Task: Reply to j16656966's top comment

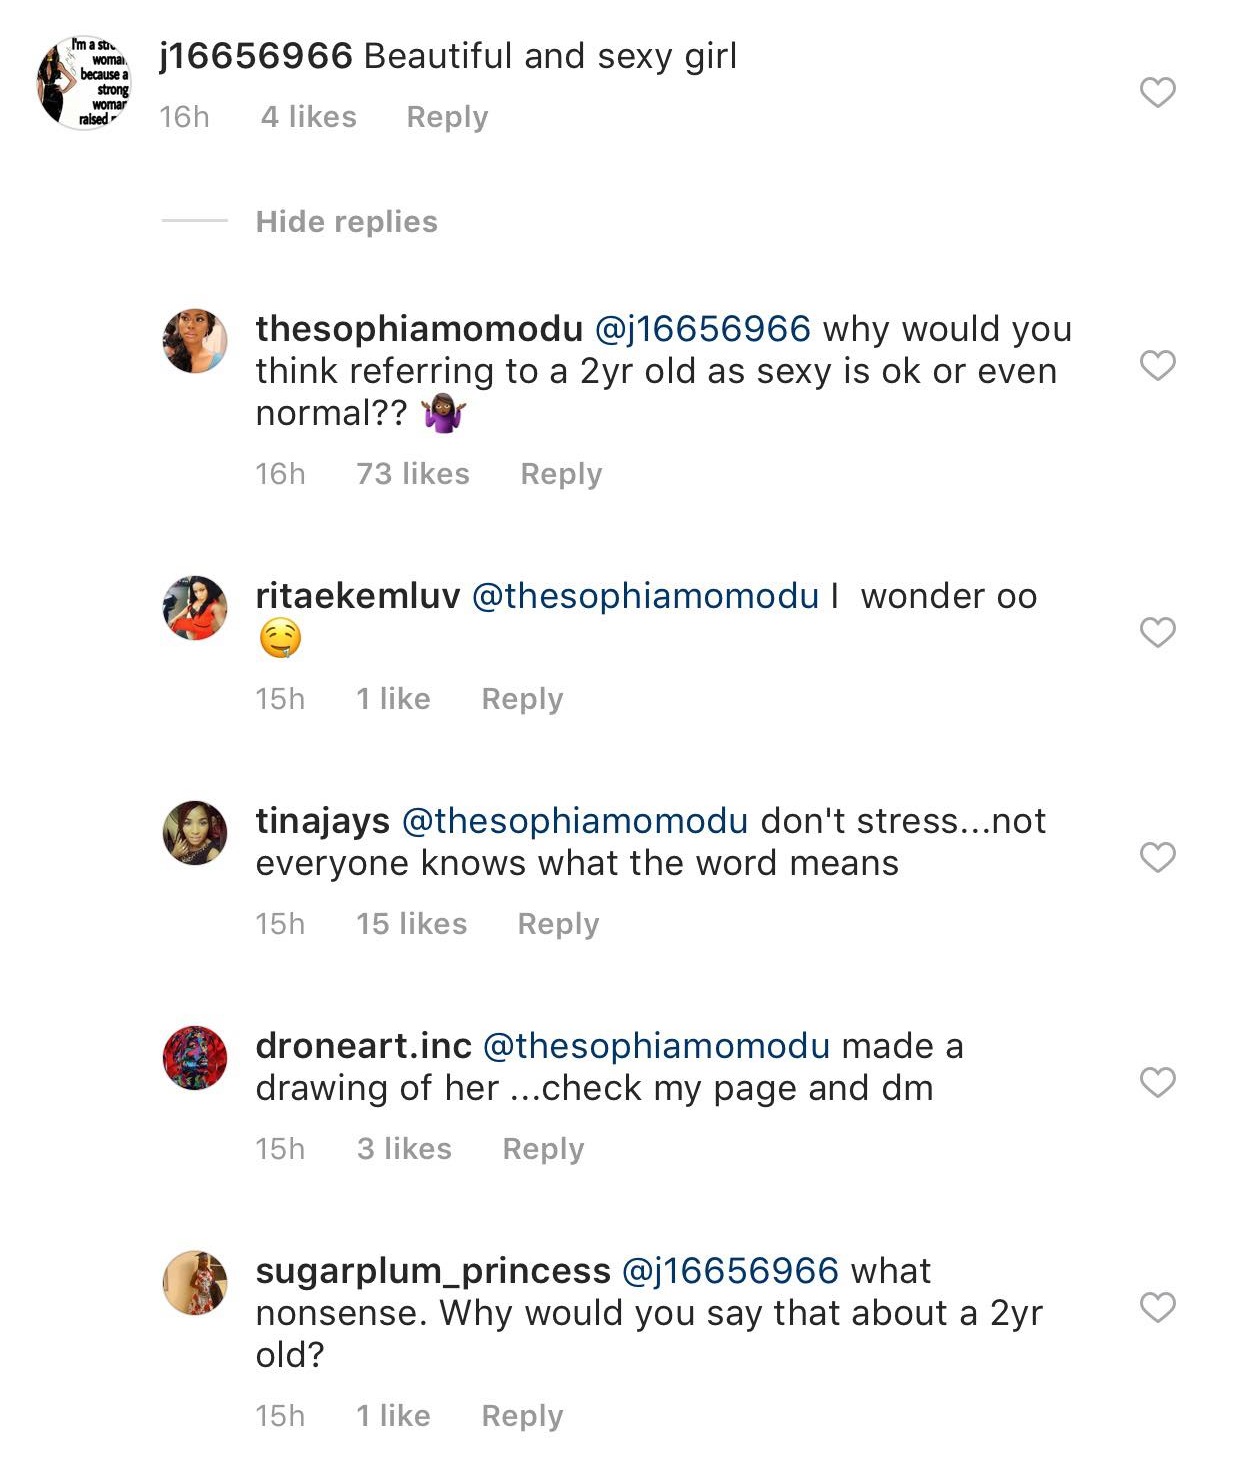Action: (447, 117)
